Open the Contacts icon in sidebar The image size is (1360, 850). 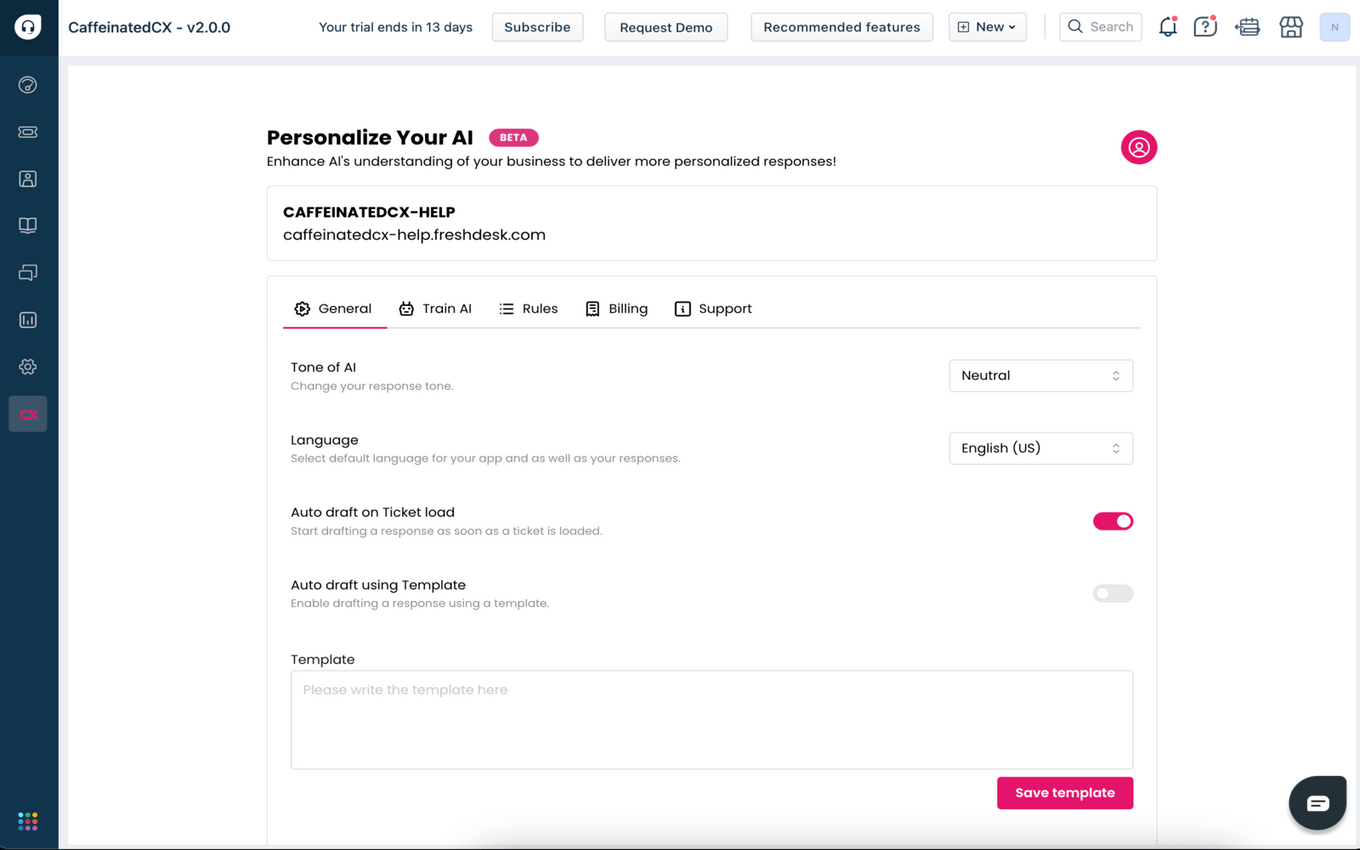[x=28, y=179]
